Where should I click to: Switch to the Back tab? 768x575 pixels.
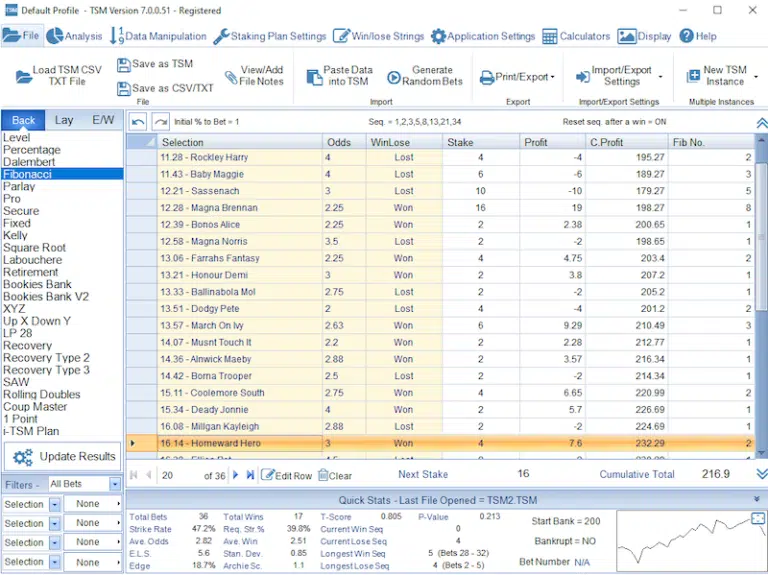coord(23,120)
